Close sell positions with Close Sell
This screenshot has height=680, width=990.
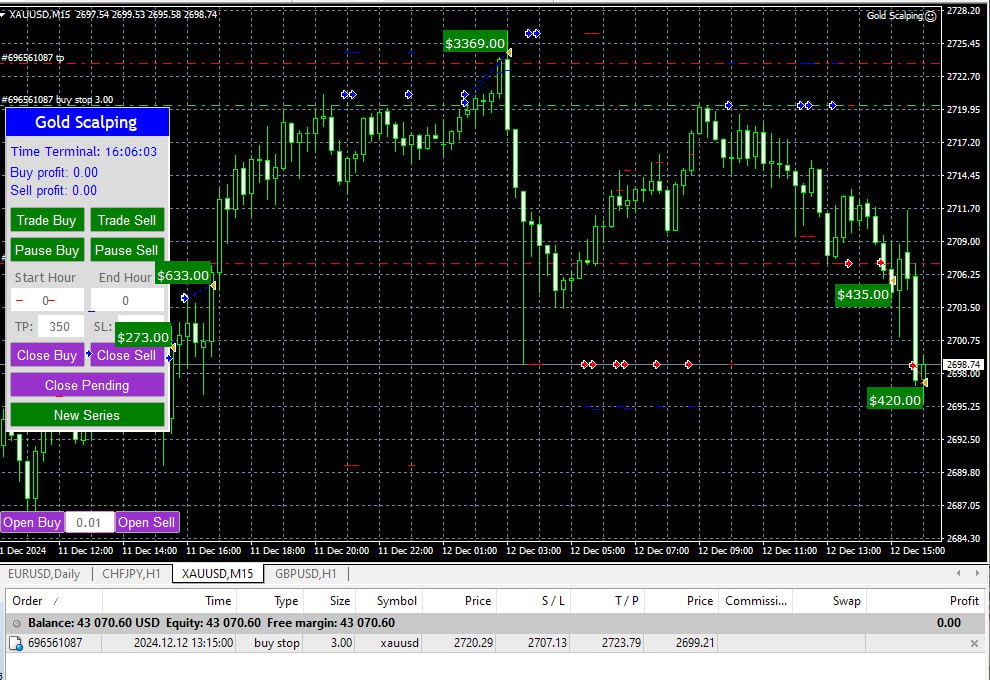127,355
